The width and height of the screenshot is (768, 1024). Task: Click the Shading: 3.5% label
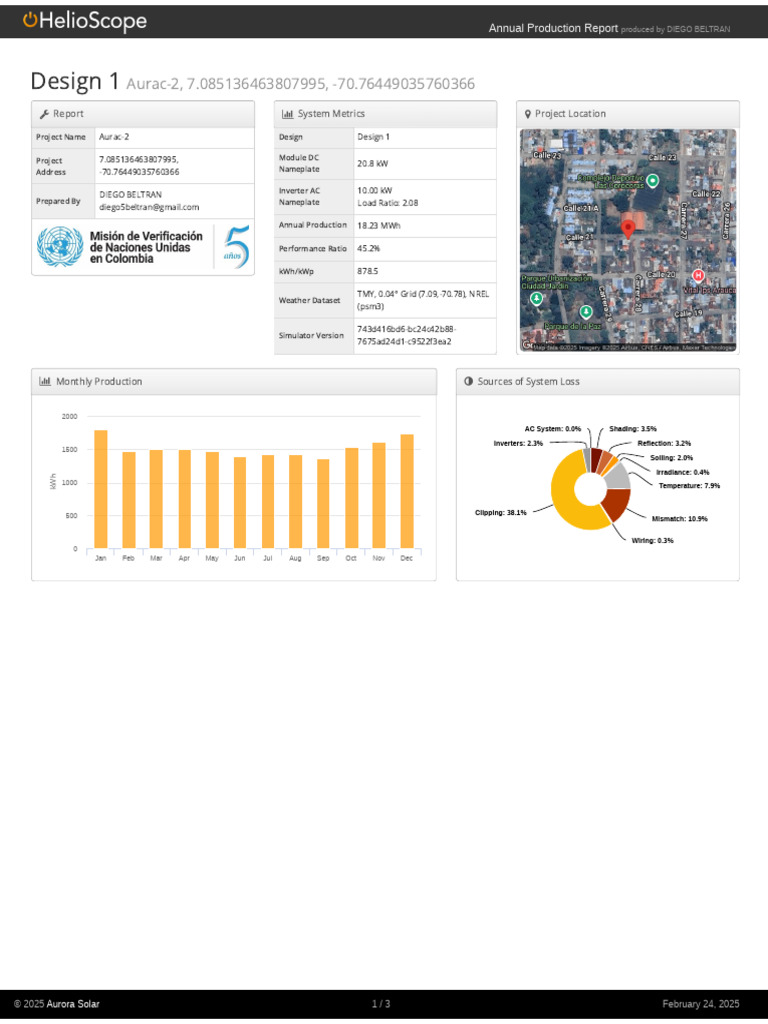(x=633, y=429)
